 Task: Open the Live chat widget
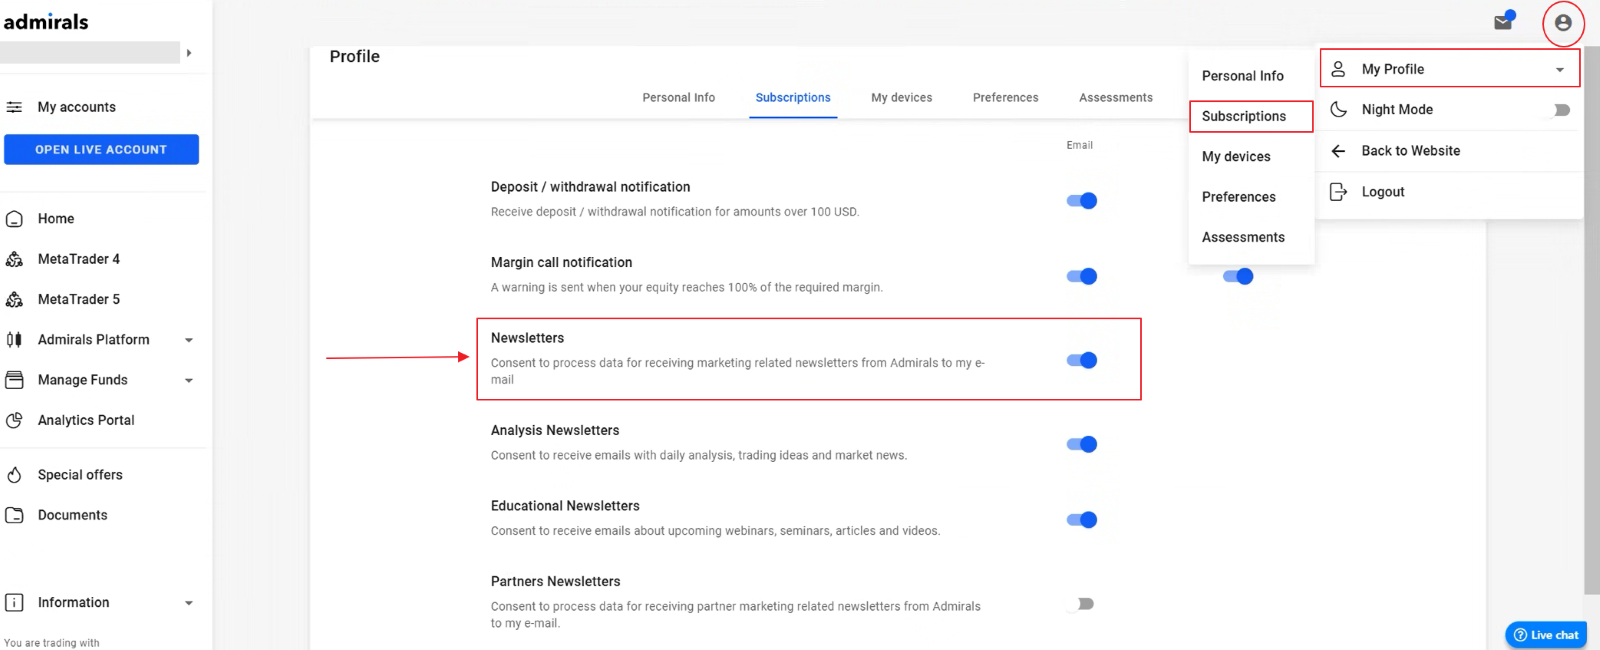point(1545,635)
